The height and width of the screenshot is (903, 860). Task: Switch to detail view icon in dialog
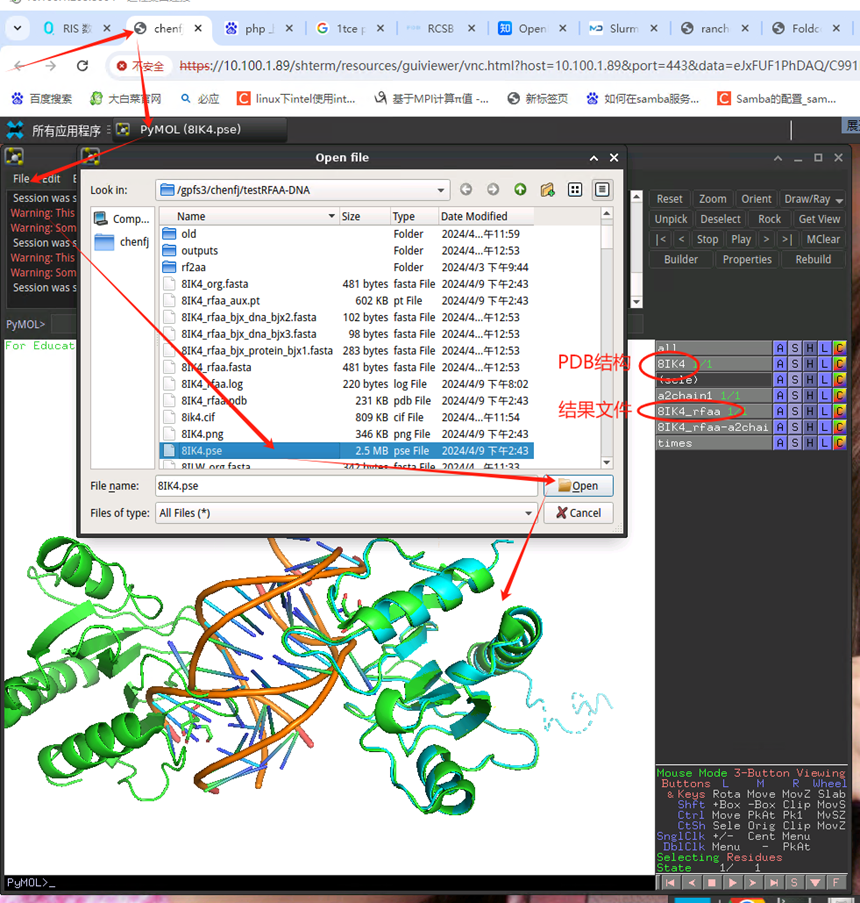pos(602,189)
